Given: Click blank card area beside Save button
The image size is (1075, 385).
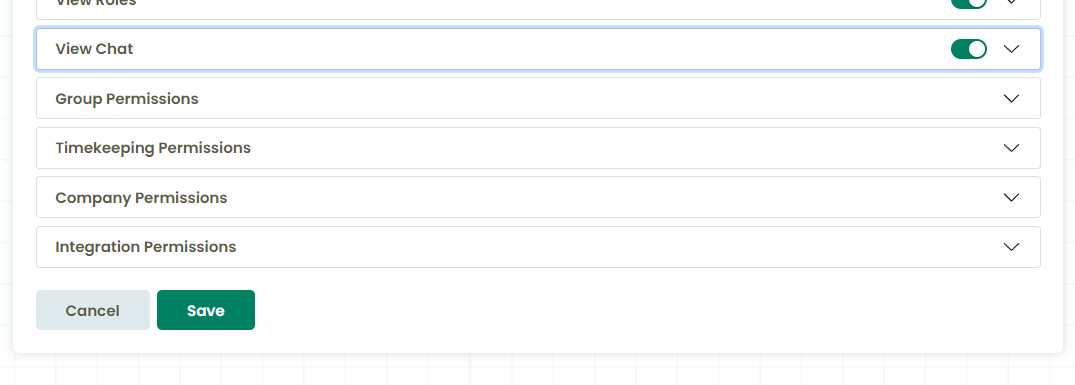Looking at the screenshot, I should coord(617,310).
